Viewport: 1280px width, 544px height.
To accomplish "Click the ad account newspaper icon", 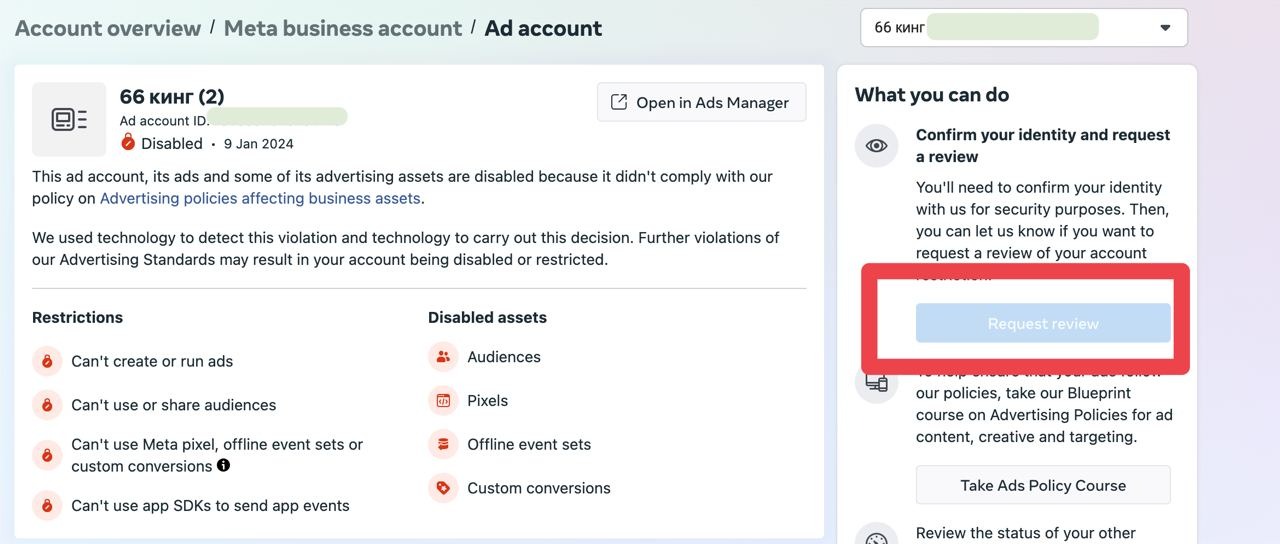I will (x=69, y=120).
